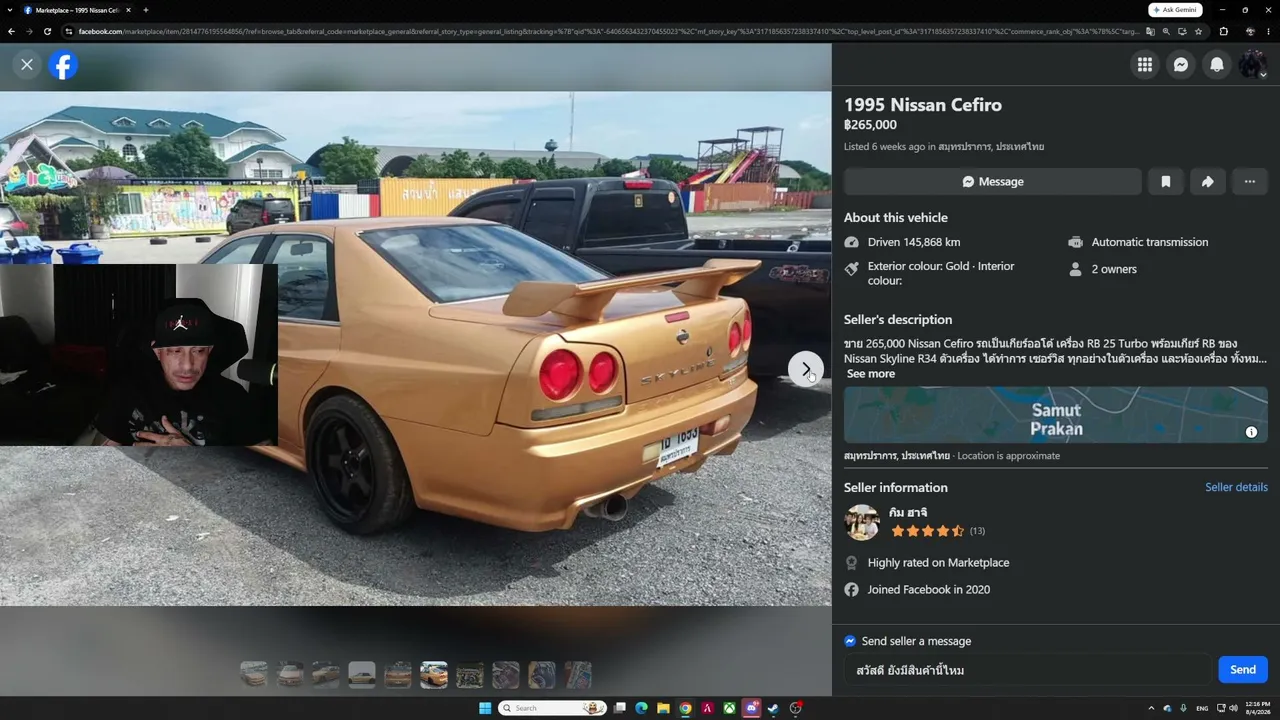The height and width of the screenshot is (720, 1280).
Task: Reload the current page
Action: point(47,31)
